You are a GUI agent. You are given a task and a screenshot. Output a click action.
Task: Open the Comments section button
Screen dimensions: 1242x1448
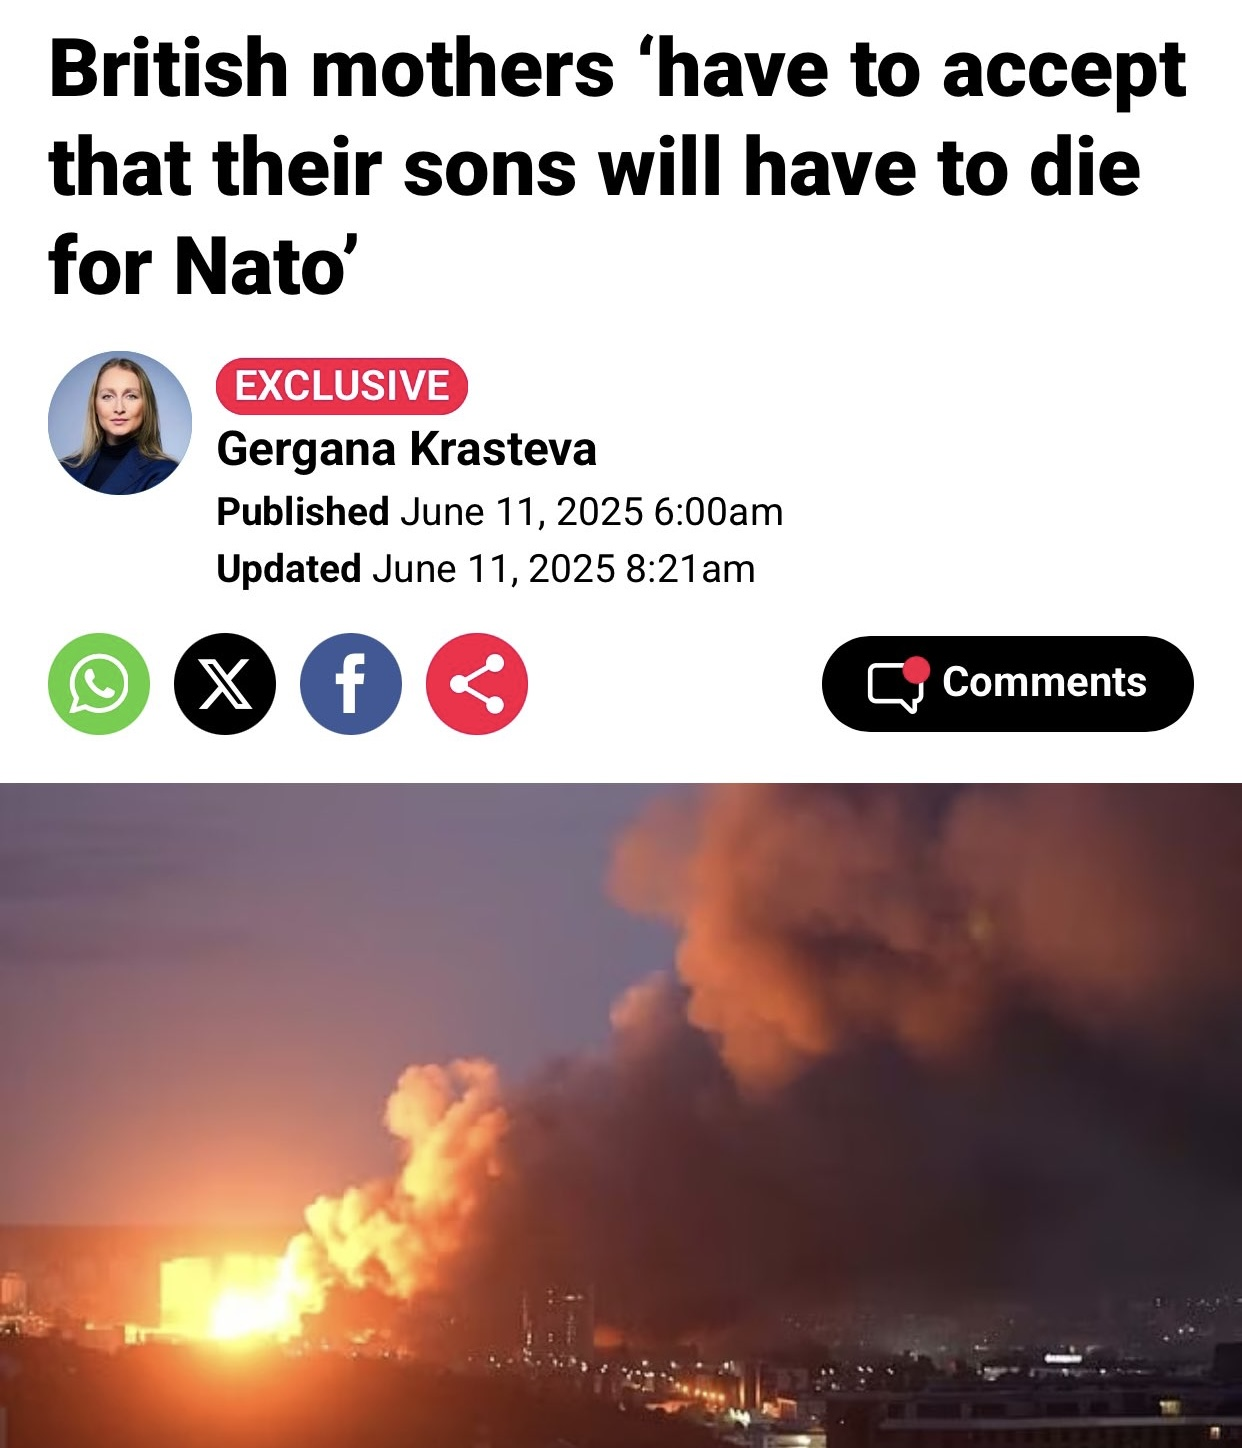tap(1008, 684)
